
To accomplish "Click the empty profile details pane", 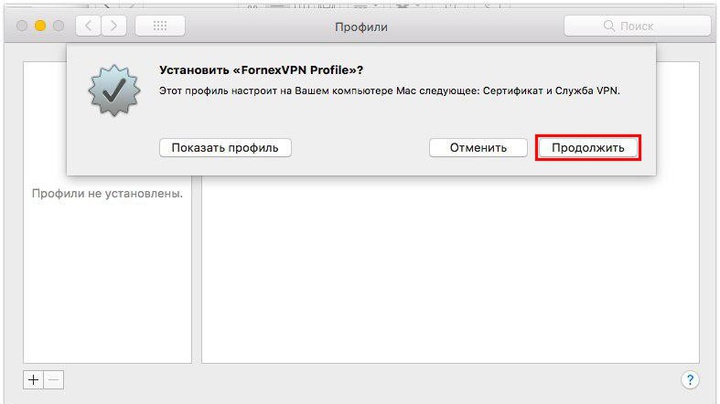I will (x=450, y=269).
